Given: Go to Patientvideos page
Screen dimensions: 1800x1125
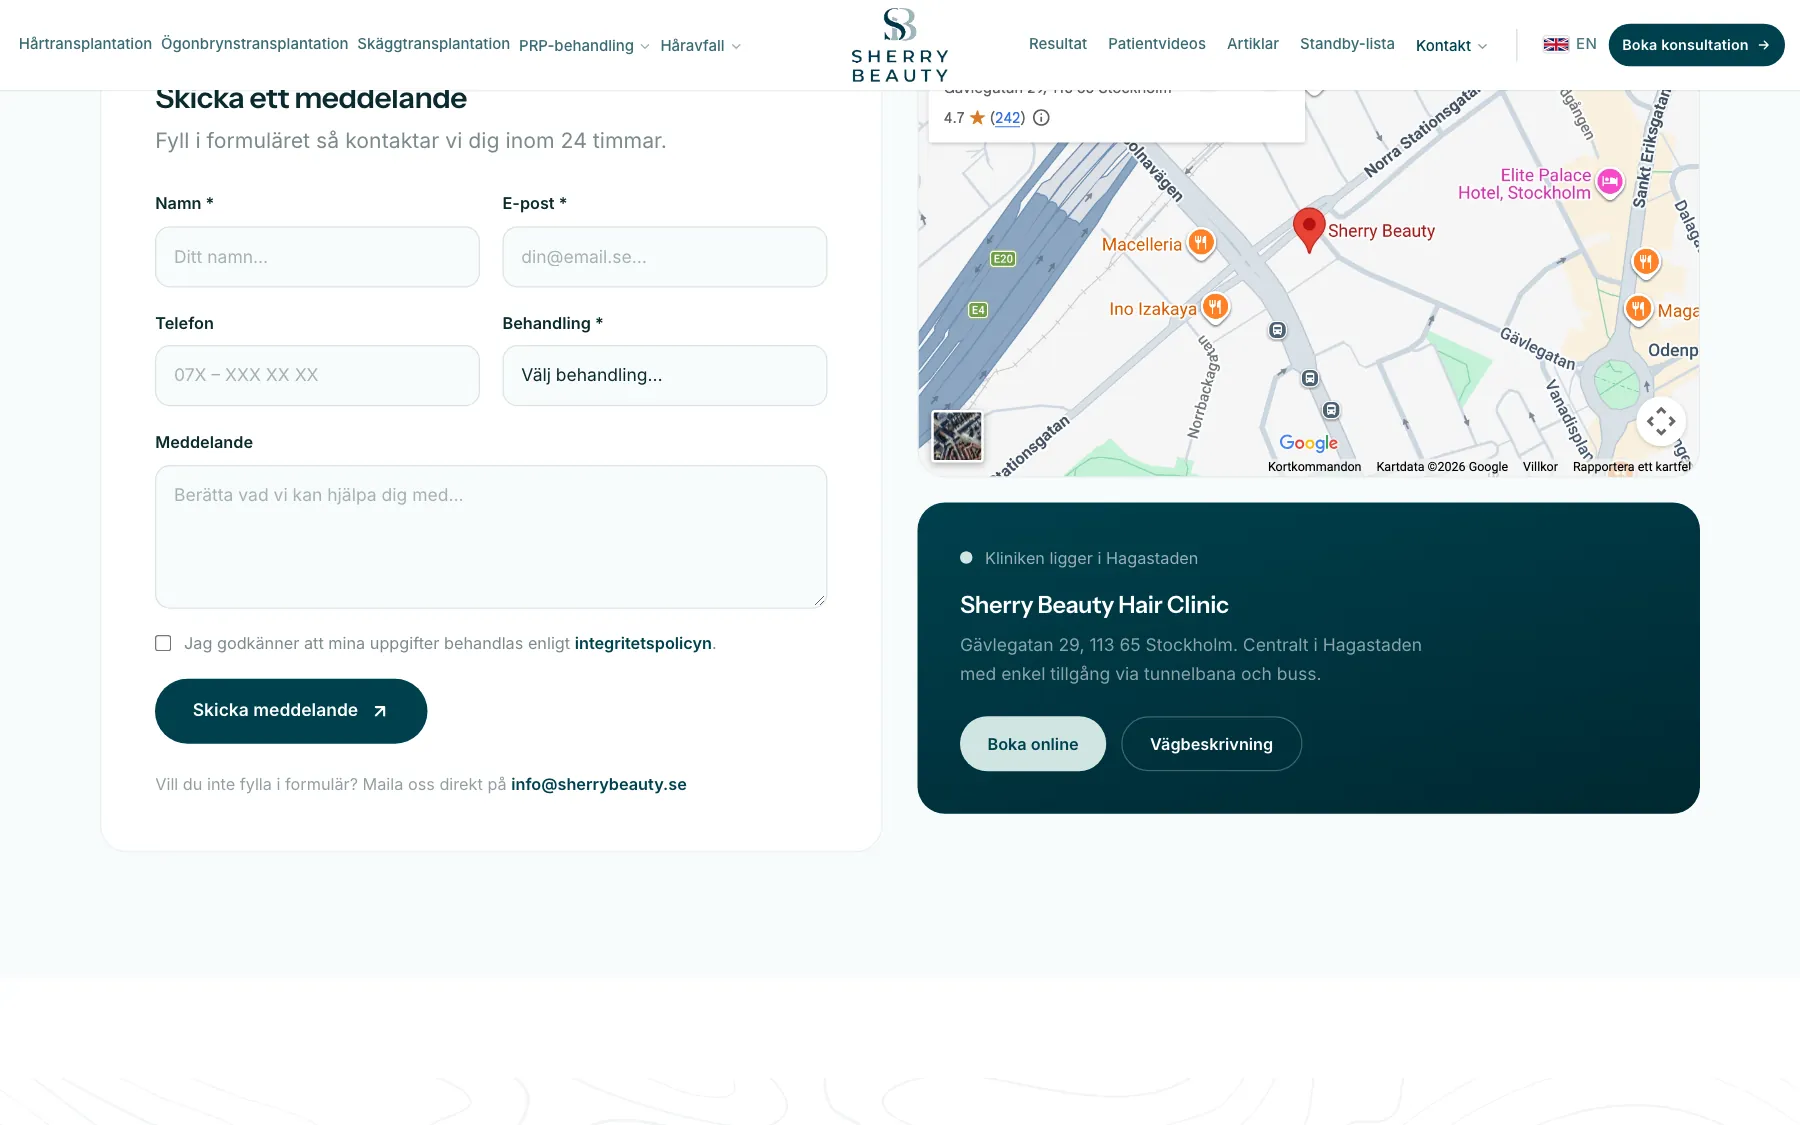Looking at the screenshot, I should [1156, 44].
